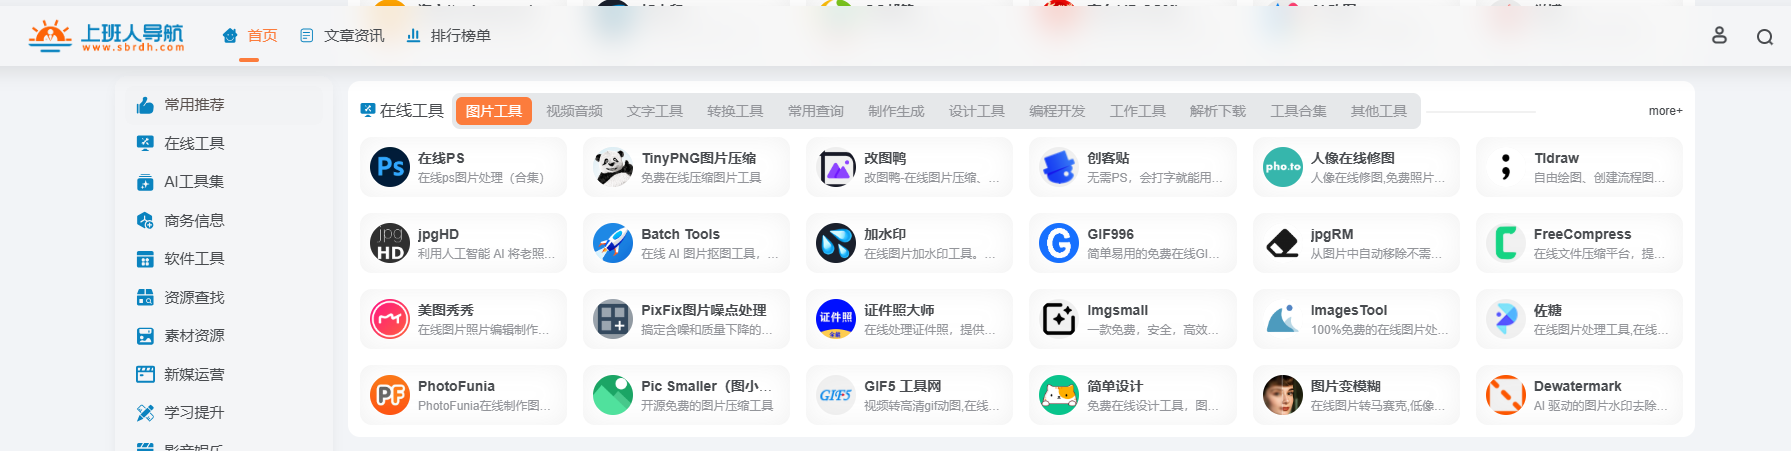Click the PixFix图片噪点处理 icon

[x=613, y=319]
